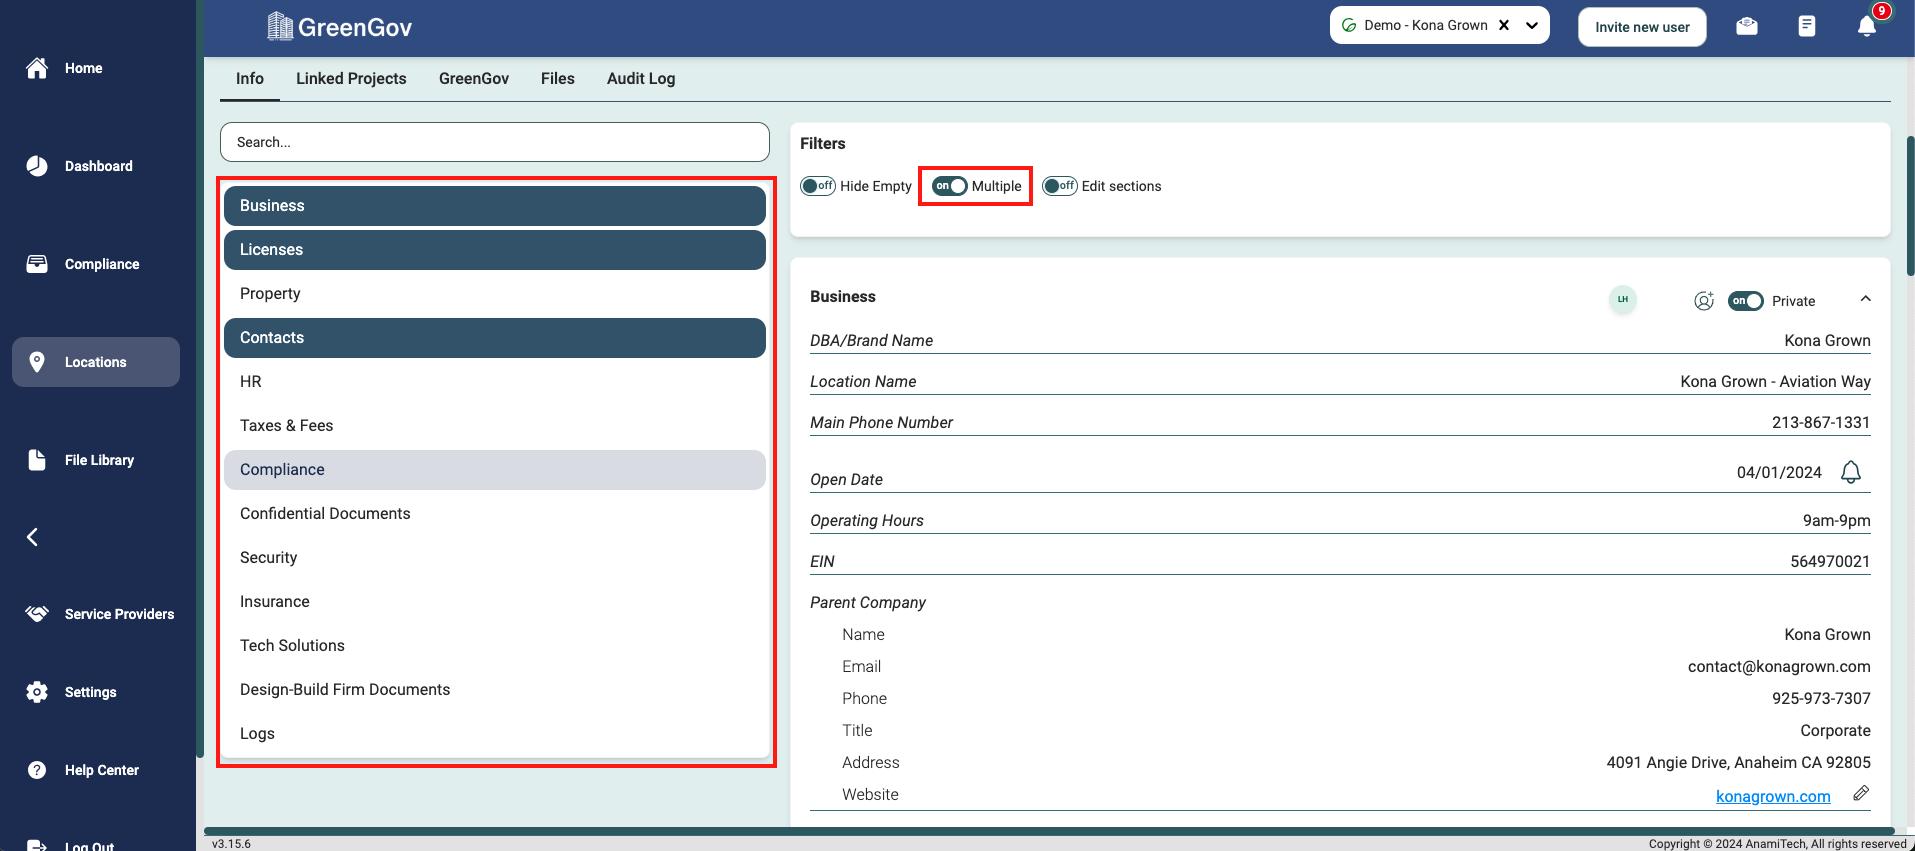Enable the Hide Empty filter toggle
The width and height of the screenshot is (1915, 851).
pos(818,186)
